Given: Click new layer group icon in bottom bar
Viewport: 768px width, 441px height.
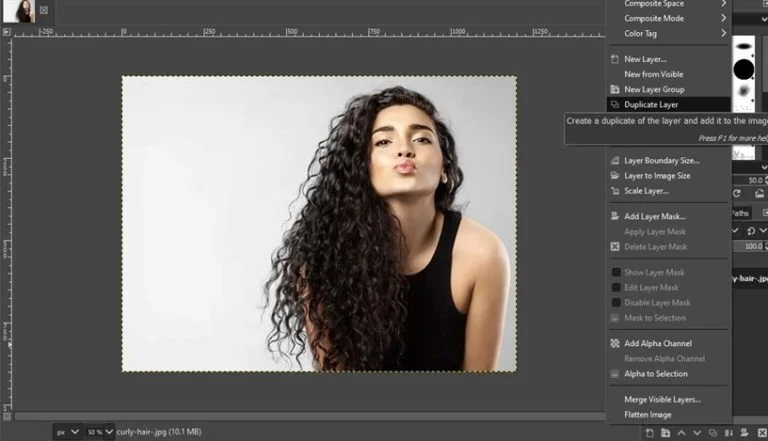Looking at the screenshot, I should pyautogui.click(x=665, y=433).
